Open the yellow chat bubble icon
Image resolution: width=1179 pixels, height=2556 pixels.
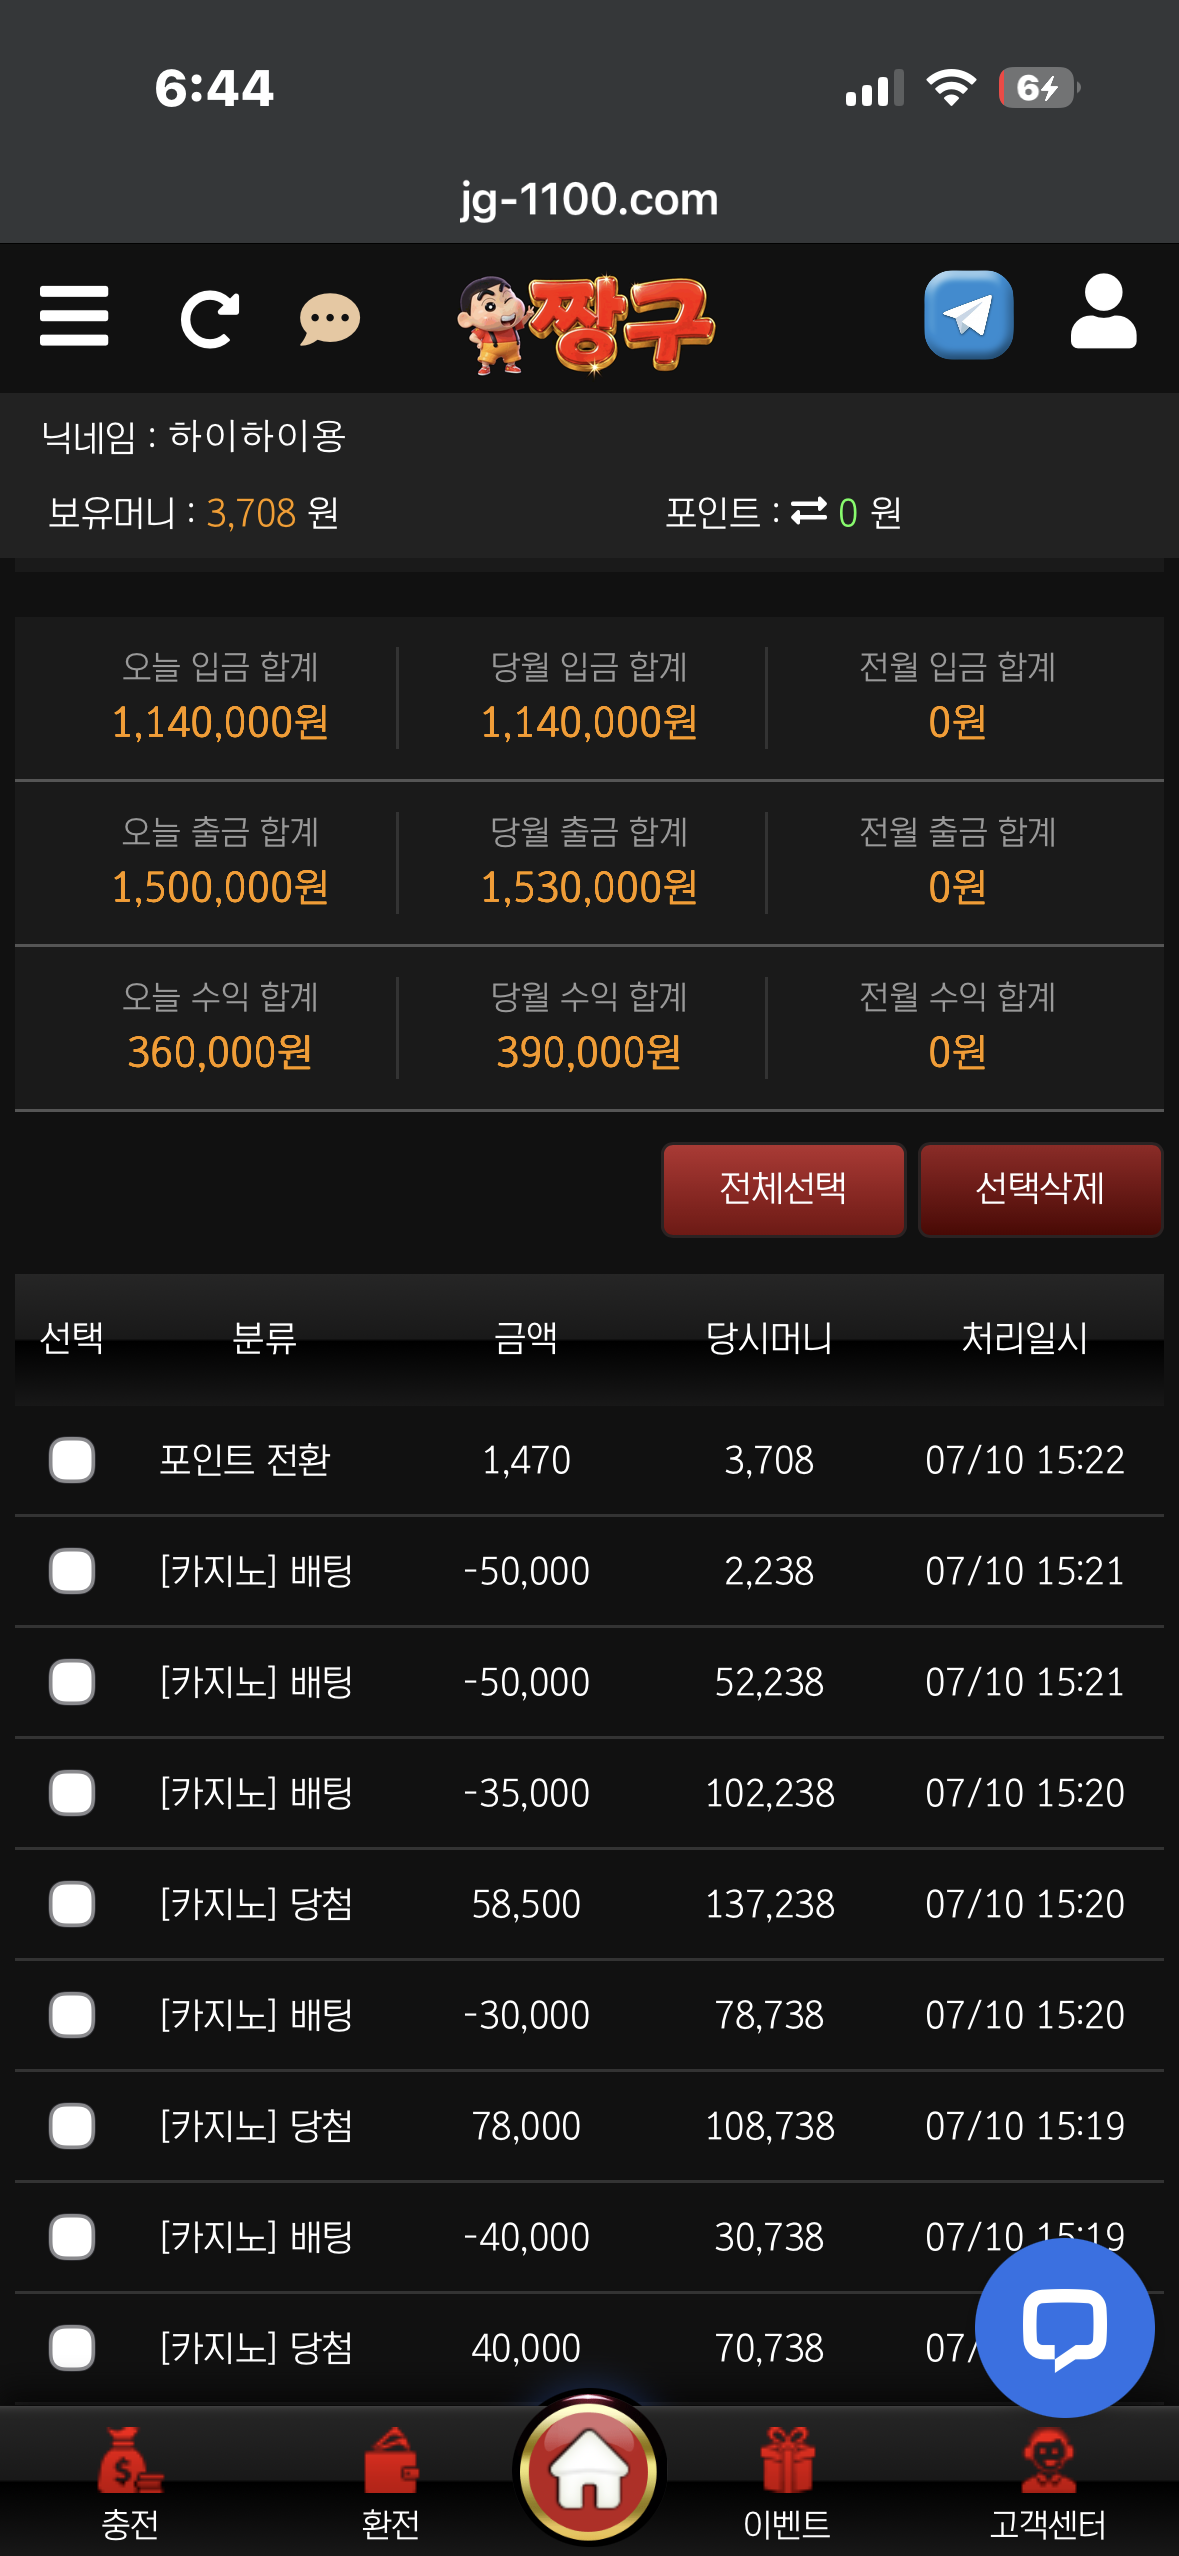pos(330,320)
